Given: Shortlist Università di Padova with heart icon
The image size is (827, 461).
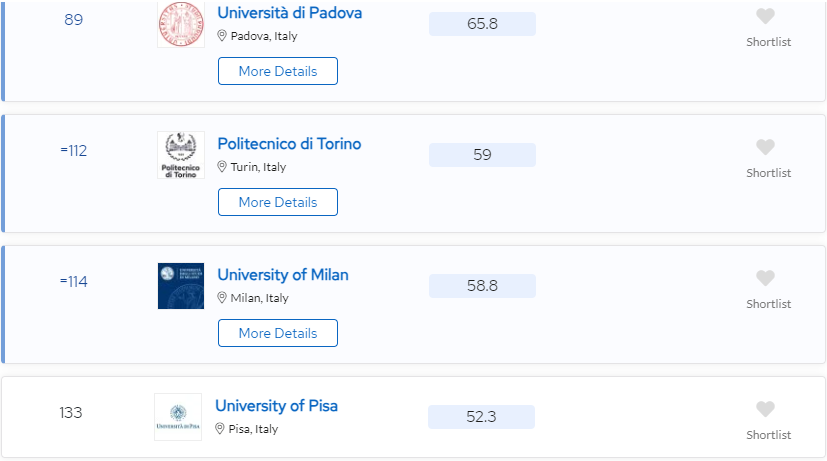Looking at the screenshot, I should pos(765,16).
